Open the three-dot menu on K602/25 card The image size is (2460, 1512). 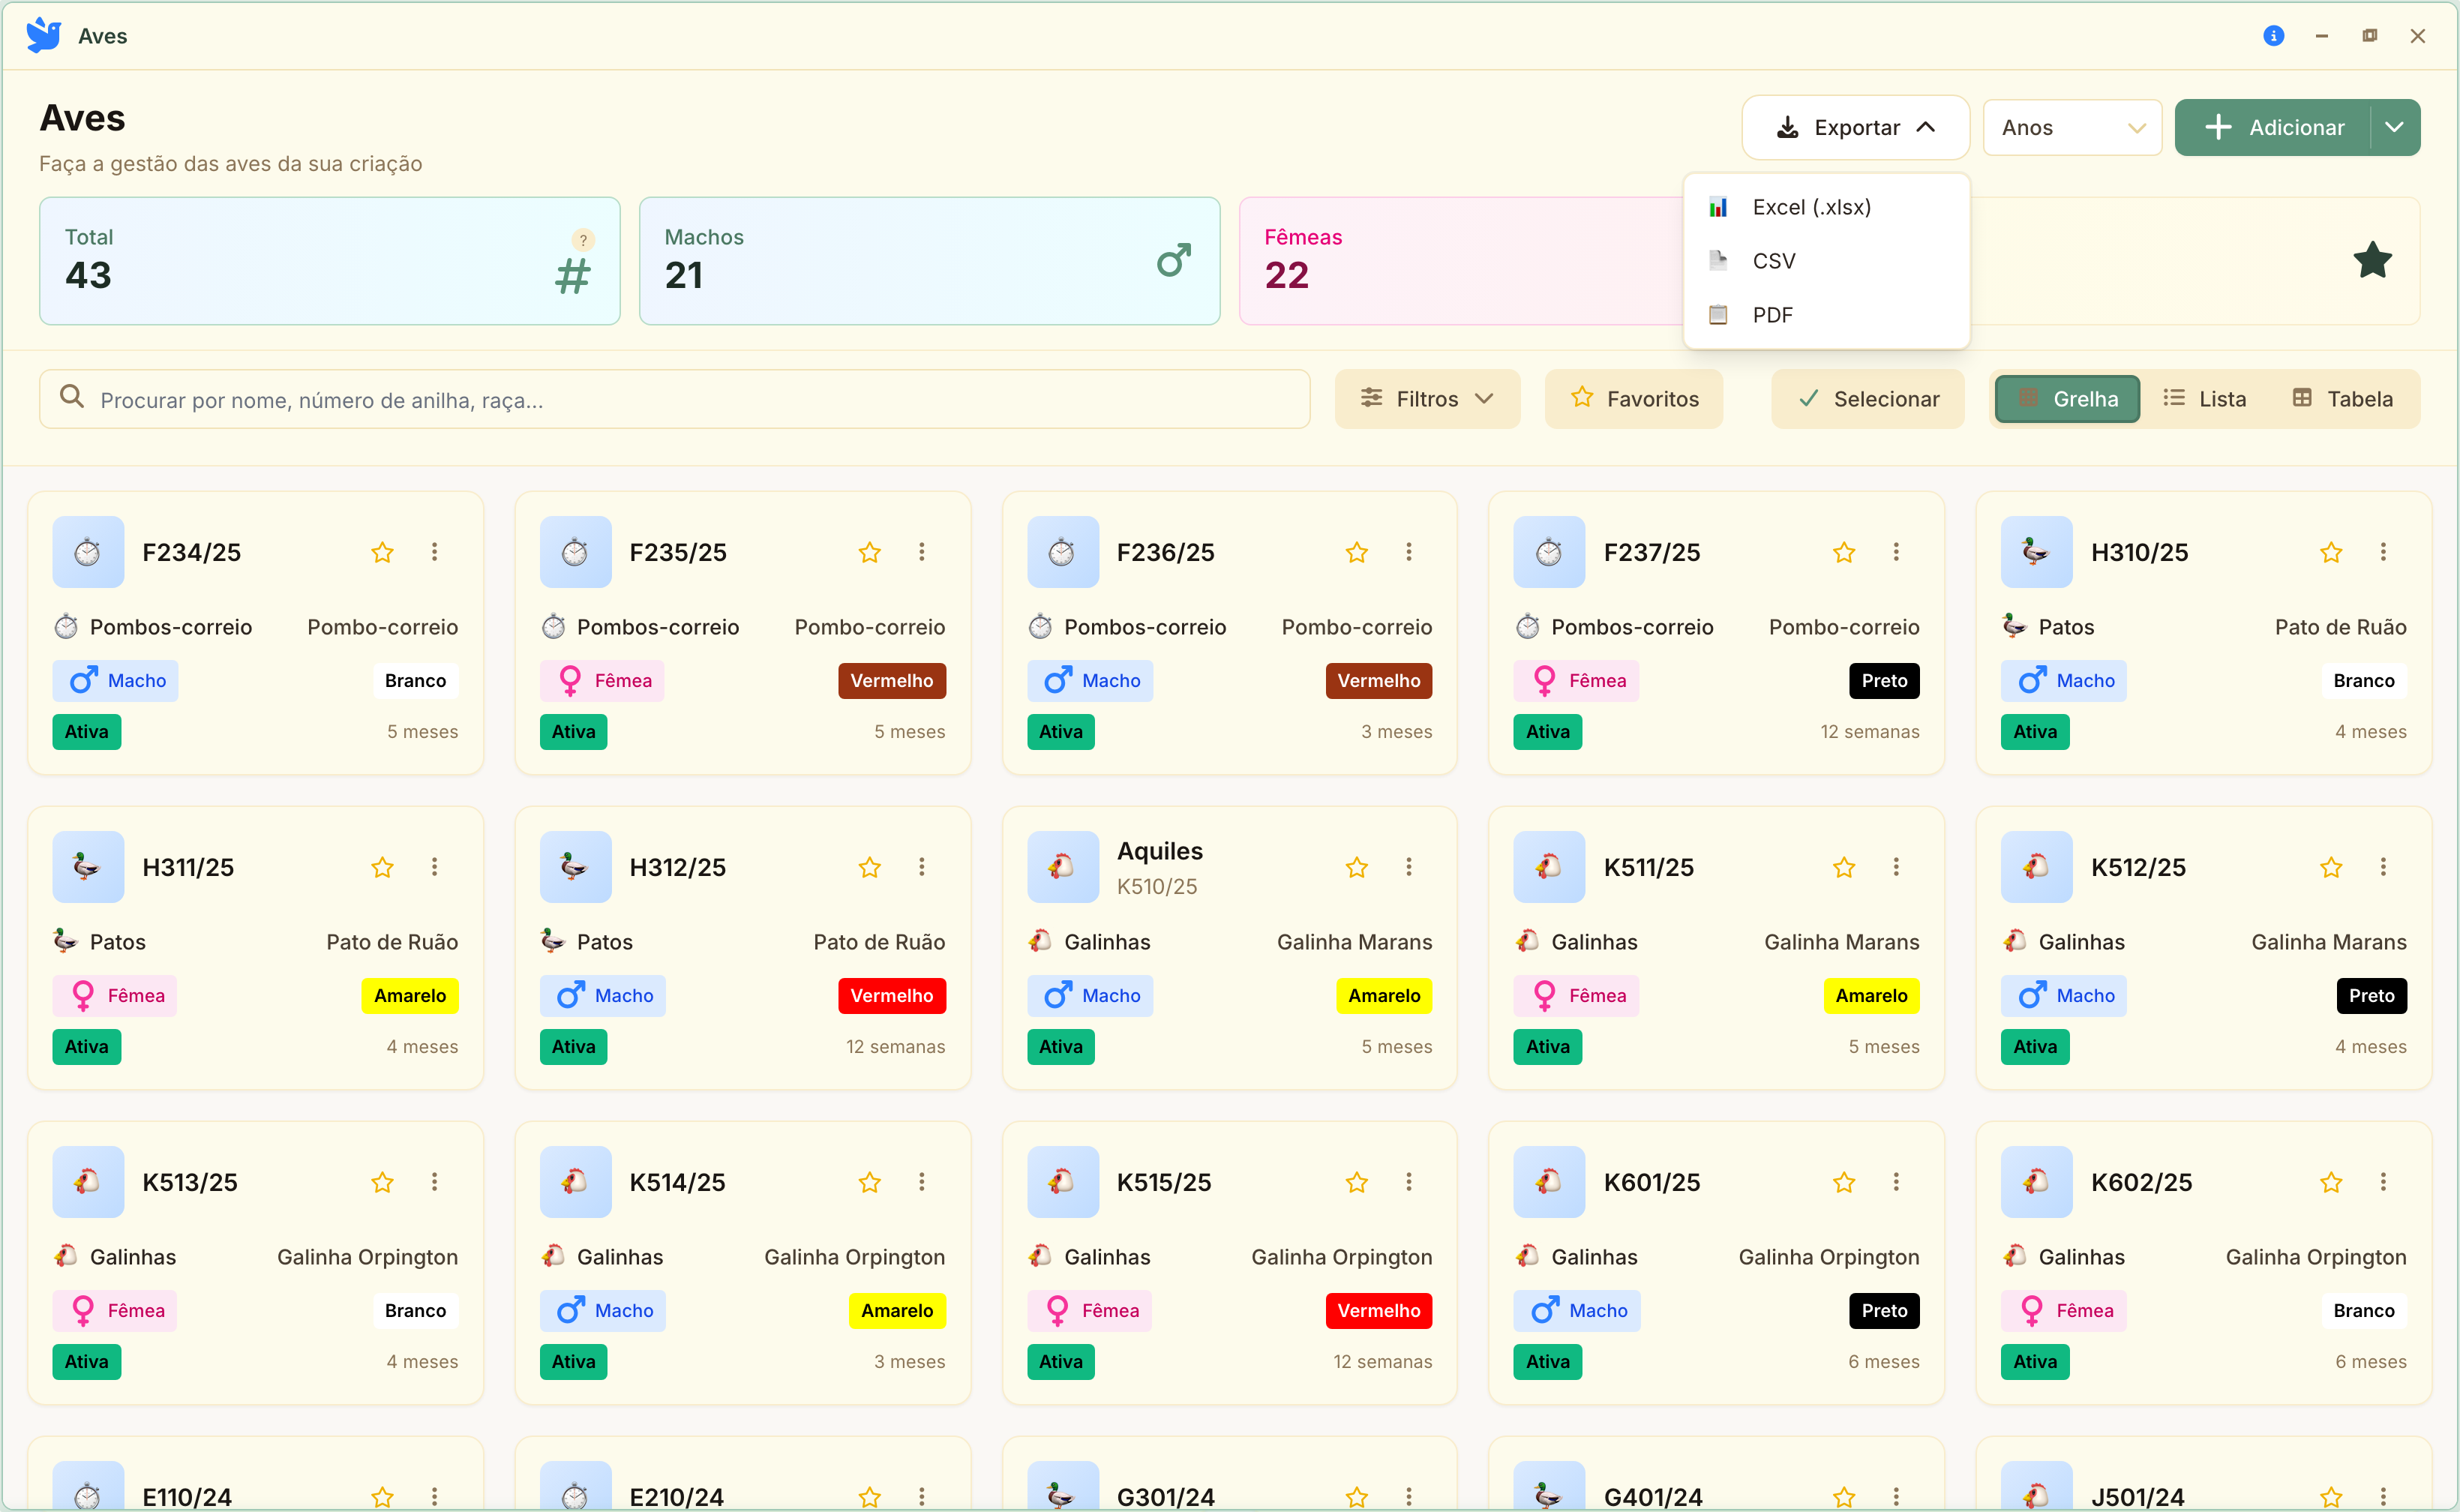point(2383,1182)
